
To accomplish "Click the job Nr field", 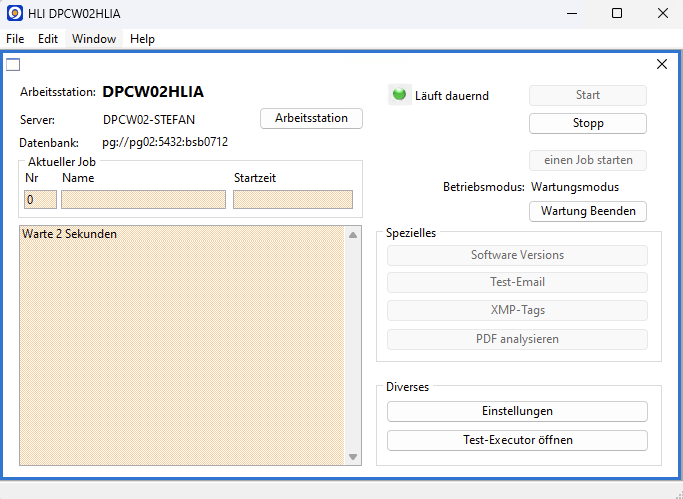I will click(x=40, y=200).
